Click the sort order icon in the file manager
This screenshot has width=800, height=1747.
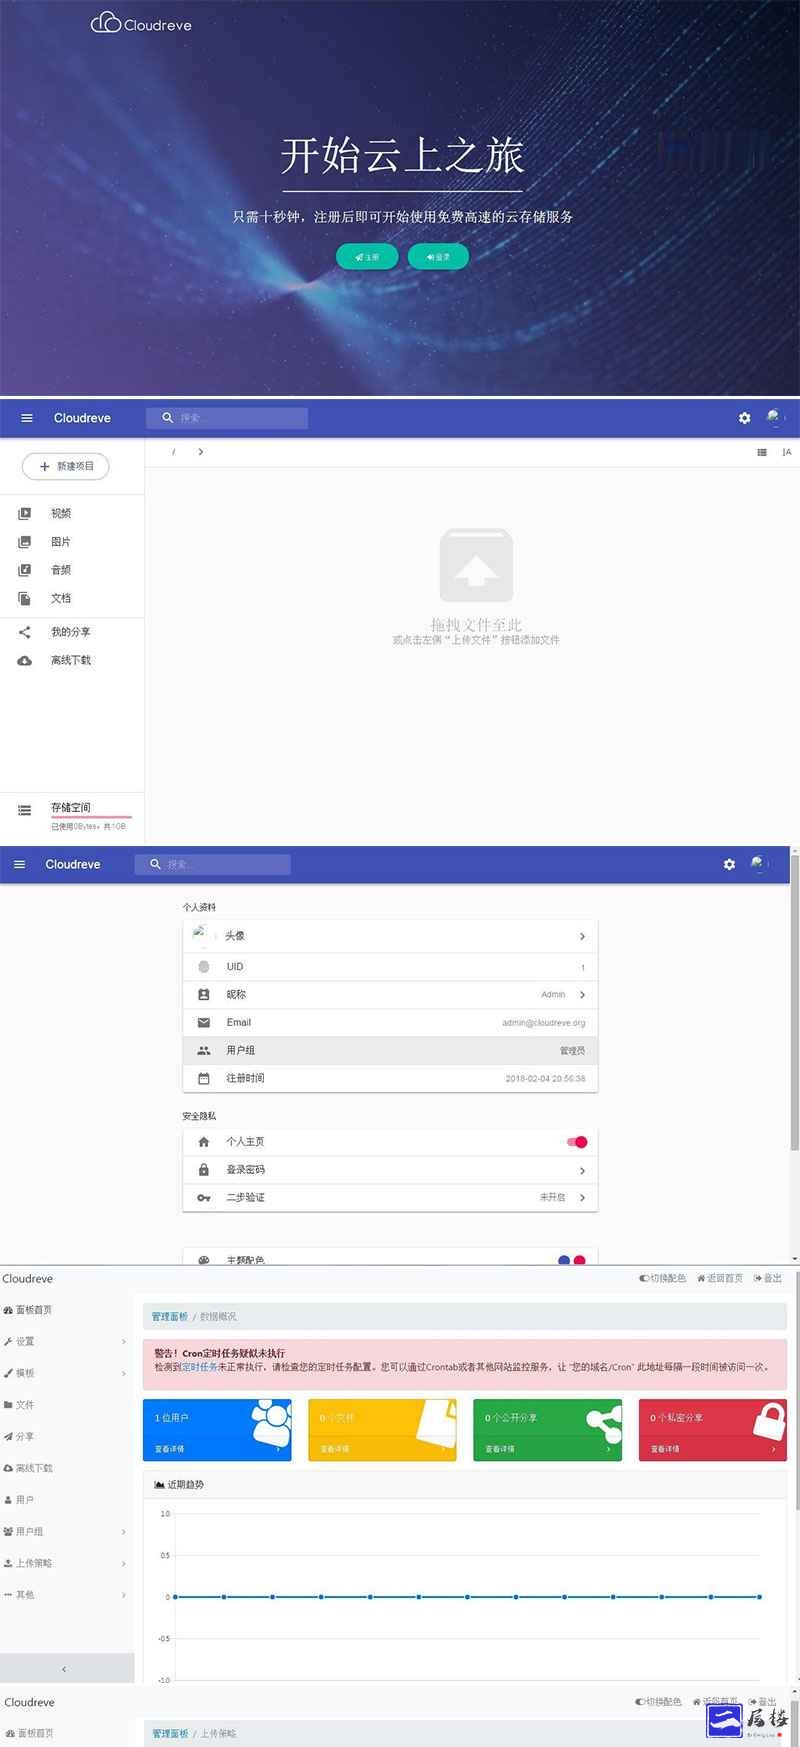click(786, 452)
